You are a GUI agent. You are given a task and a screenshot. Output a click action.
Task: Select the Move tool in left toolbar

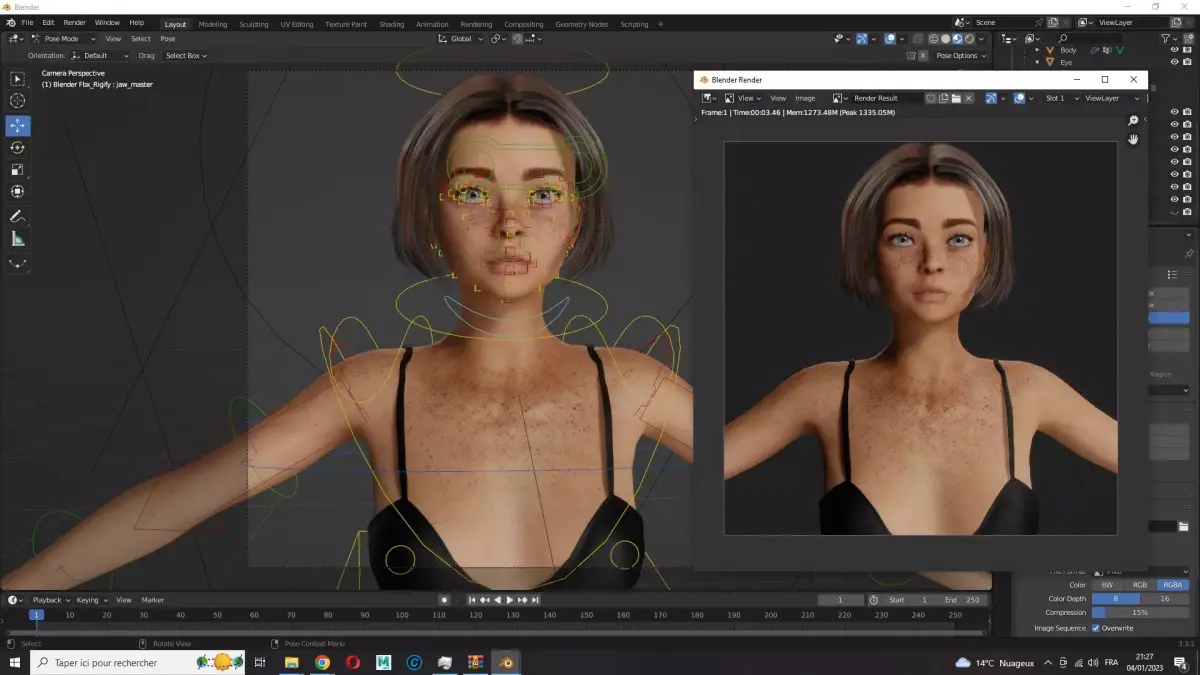coord(18,126)
